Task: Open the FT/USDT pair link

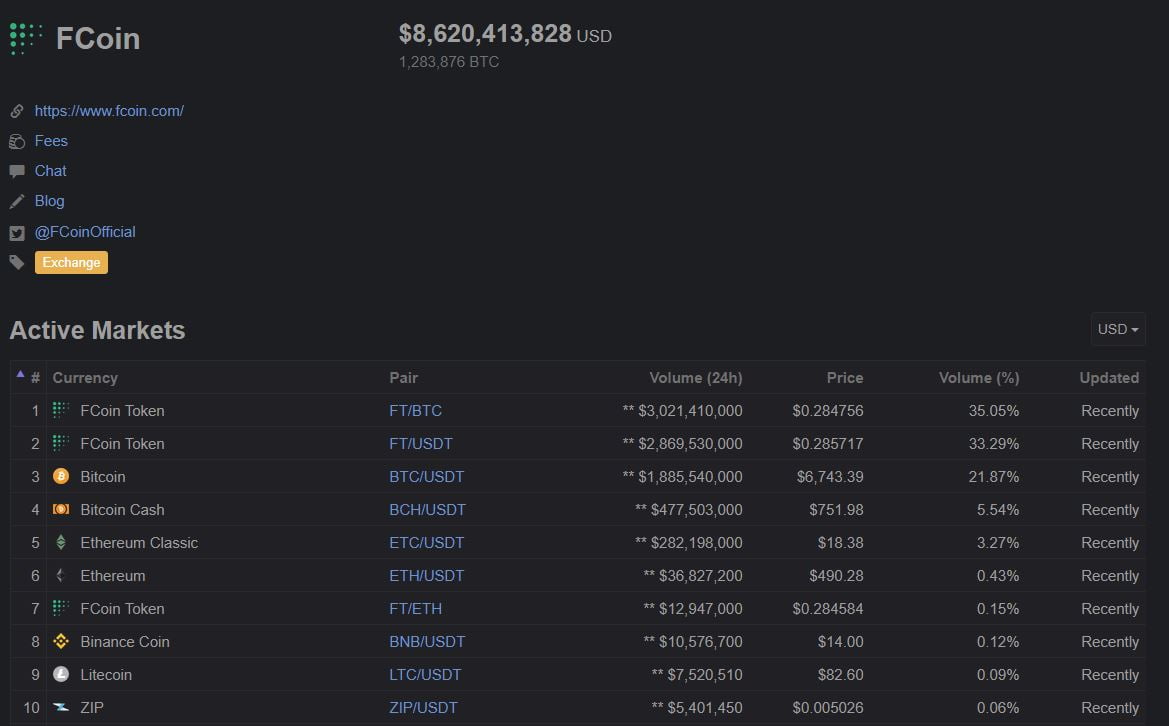Action: (420, 444)
